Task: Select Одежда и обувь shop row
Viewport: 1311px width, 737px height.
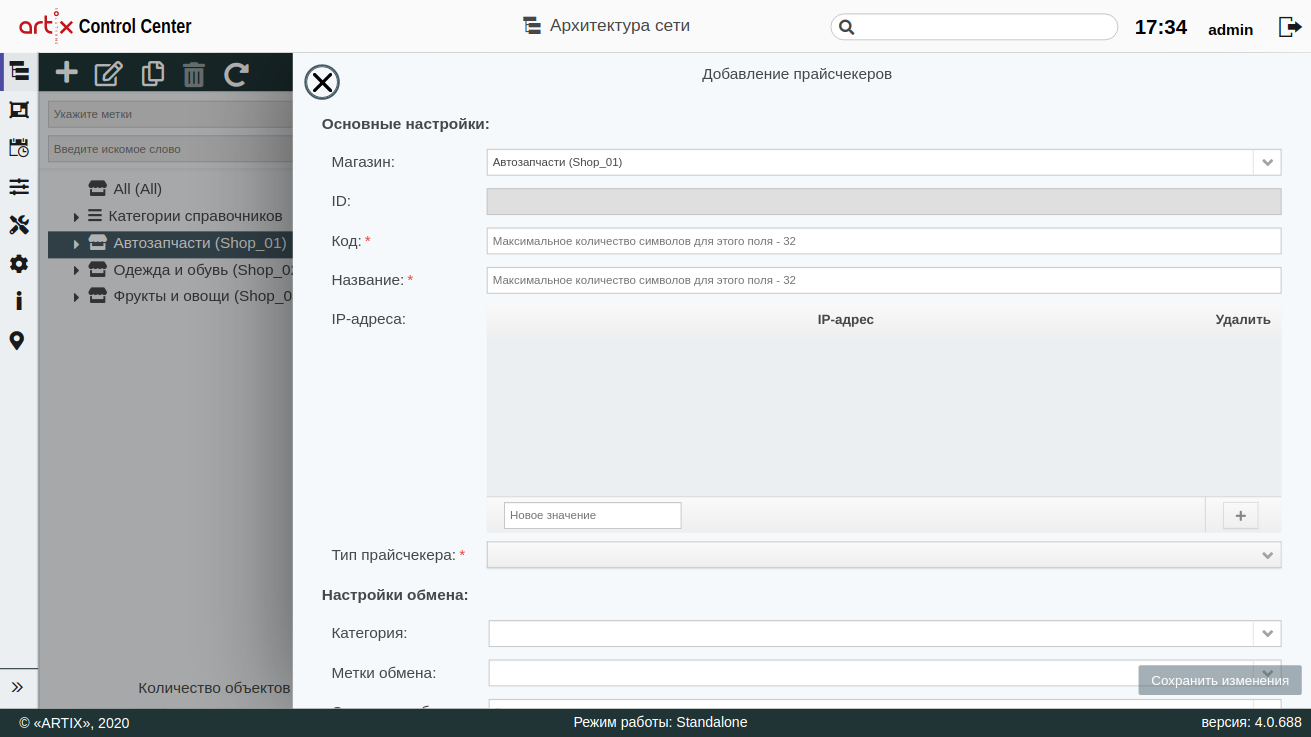Action: point(170,270)
